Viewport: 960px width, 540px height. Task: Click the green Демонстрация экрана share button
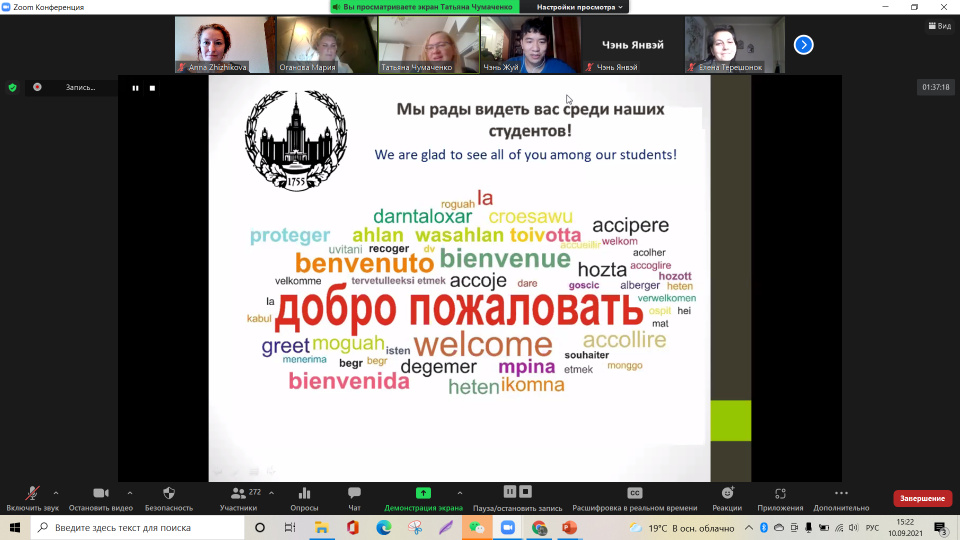[423, 494]
